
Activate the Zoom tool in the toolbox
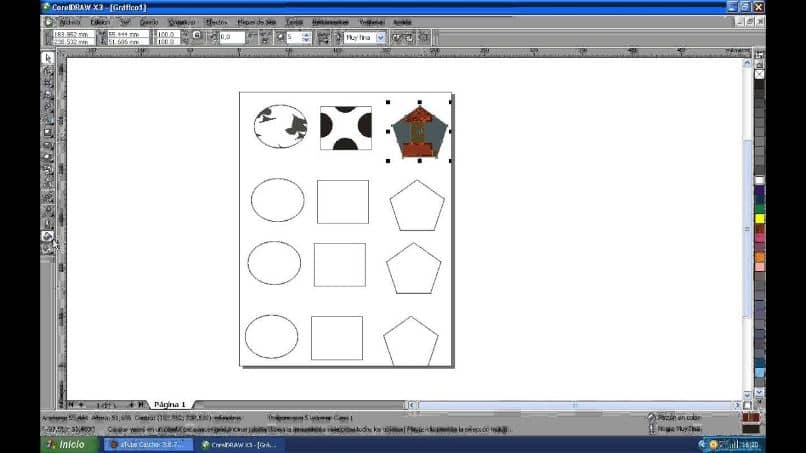click(x=48, y=95)
